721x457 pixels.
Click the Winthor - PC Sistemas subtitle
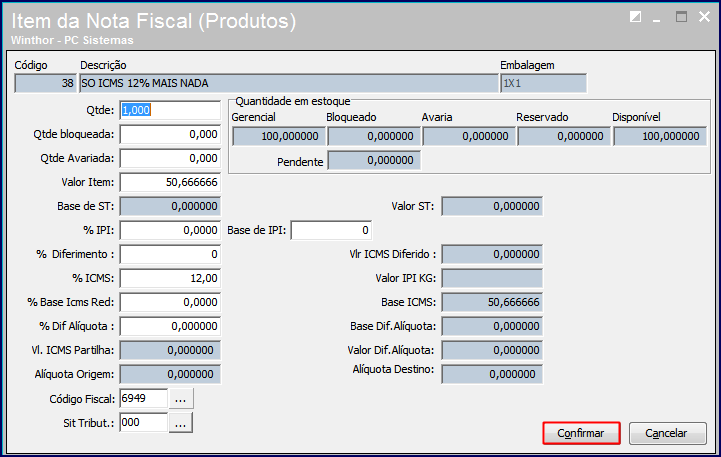click(72, 40)
